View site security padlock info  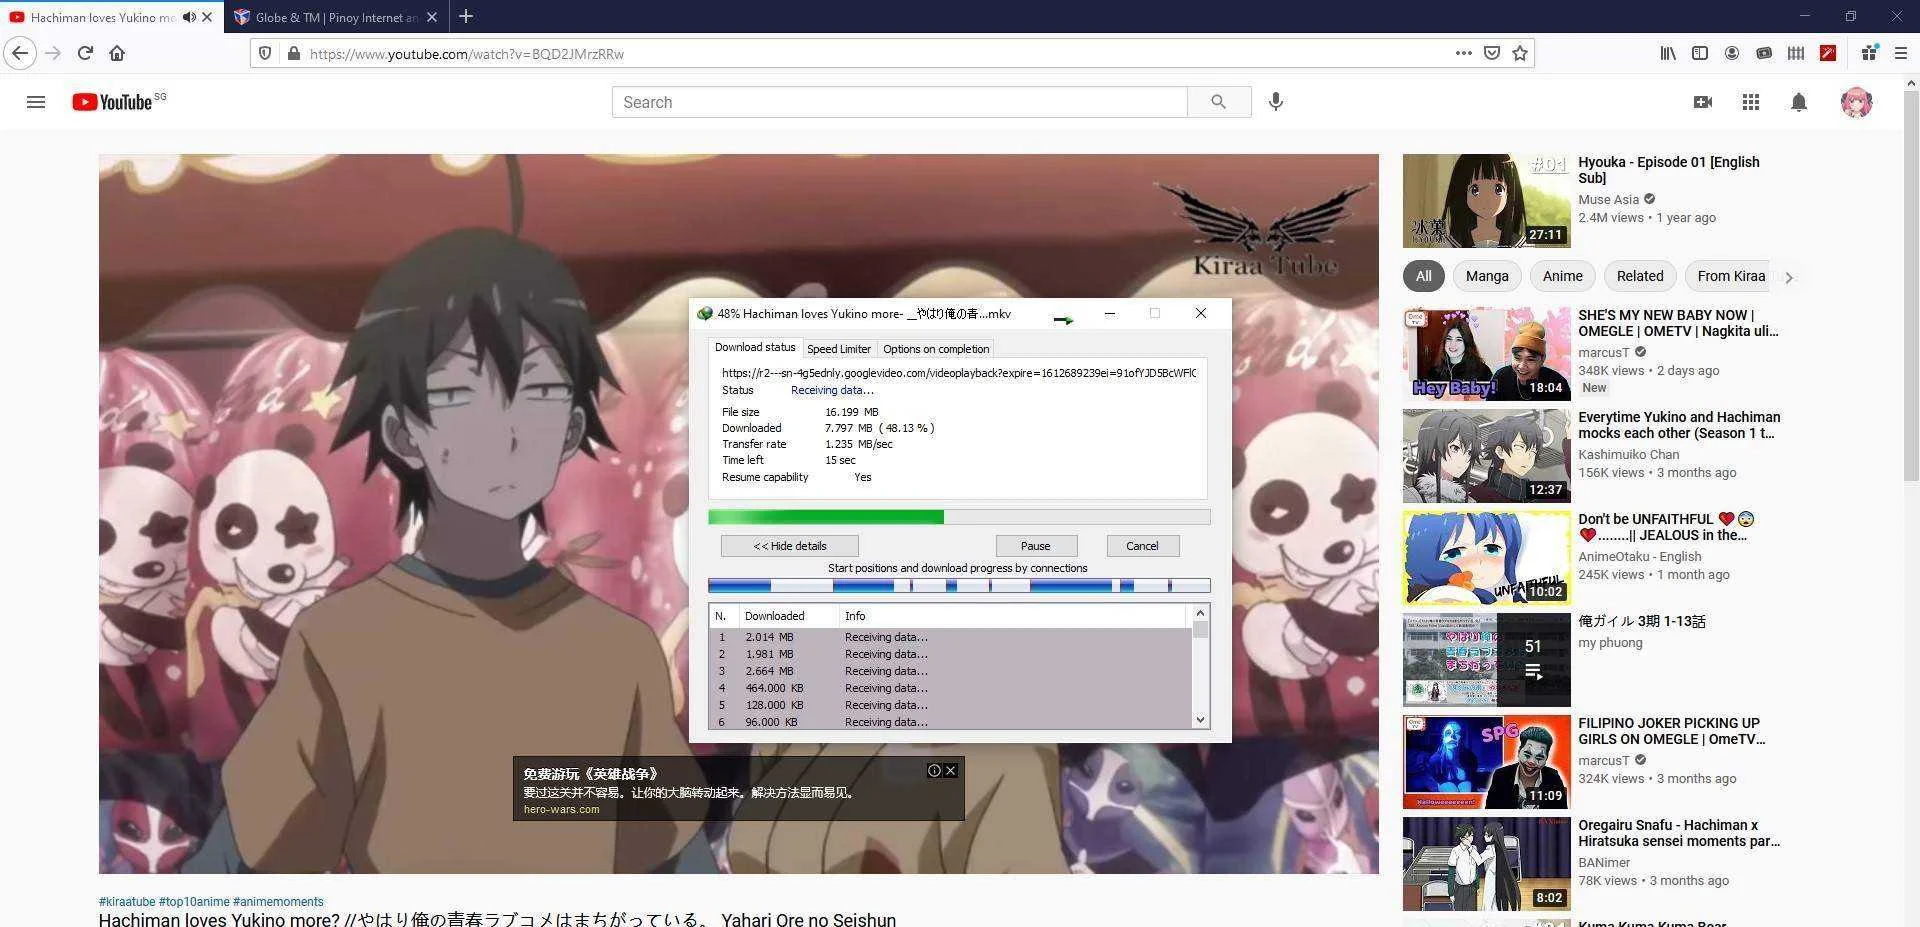293,53
